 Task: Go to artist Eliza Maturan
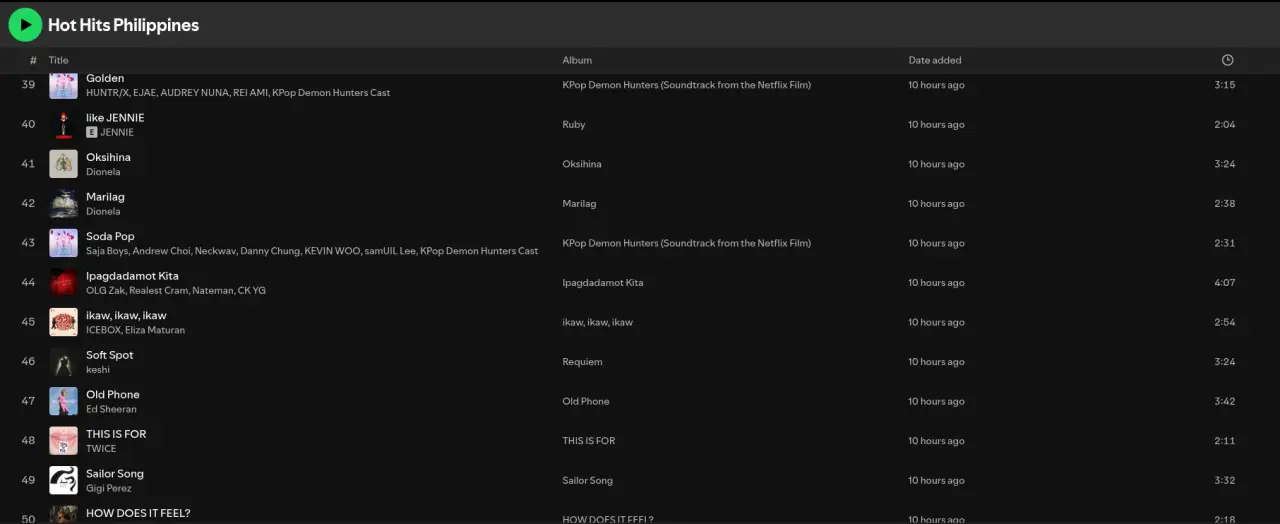click(155, 330)
